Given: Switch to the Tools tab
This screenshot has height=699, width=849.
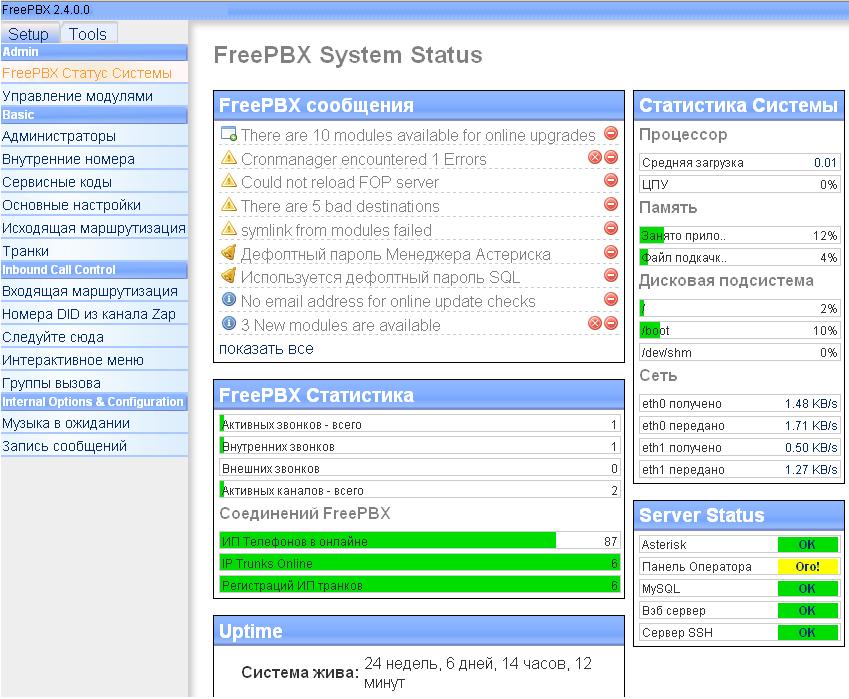Looking at the screenshot, I should tap(88, 34).
